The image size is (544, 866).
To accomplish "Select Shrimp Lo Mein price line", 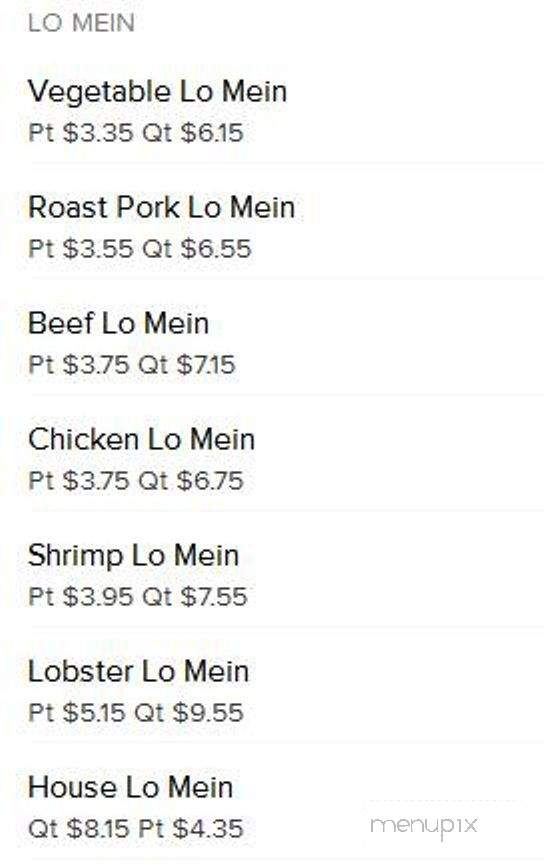I will pyautogui.click(x=138, y=596).
